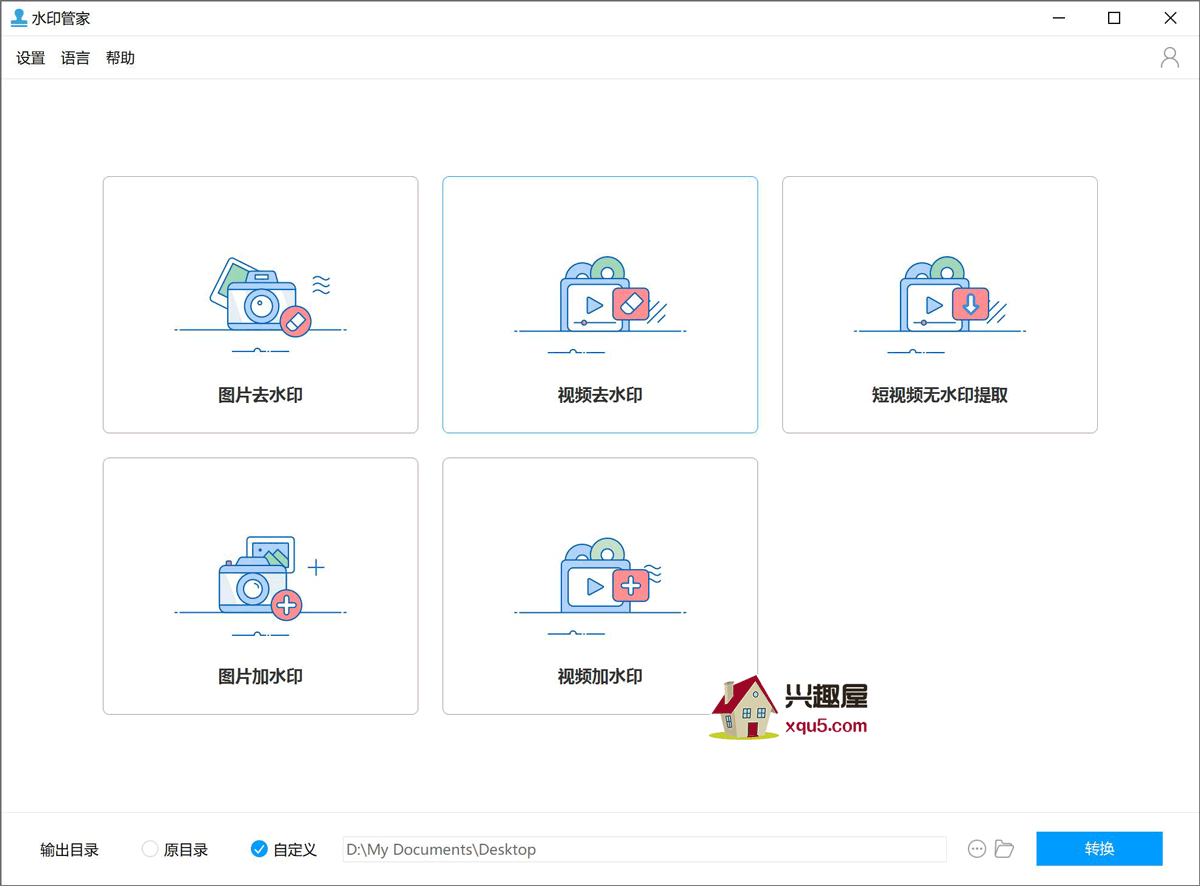Open the 帮助 menu

[x=120, y=58]
